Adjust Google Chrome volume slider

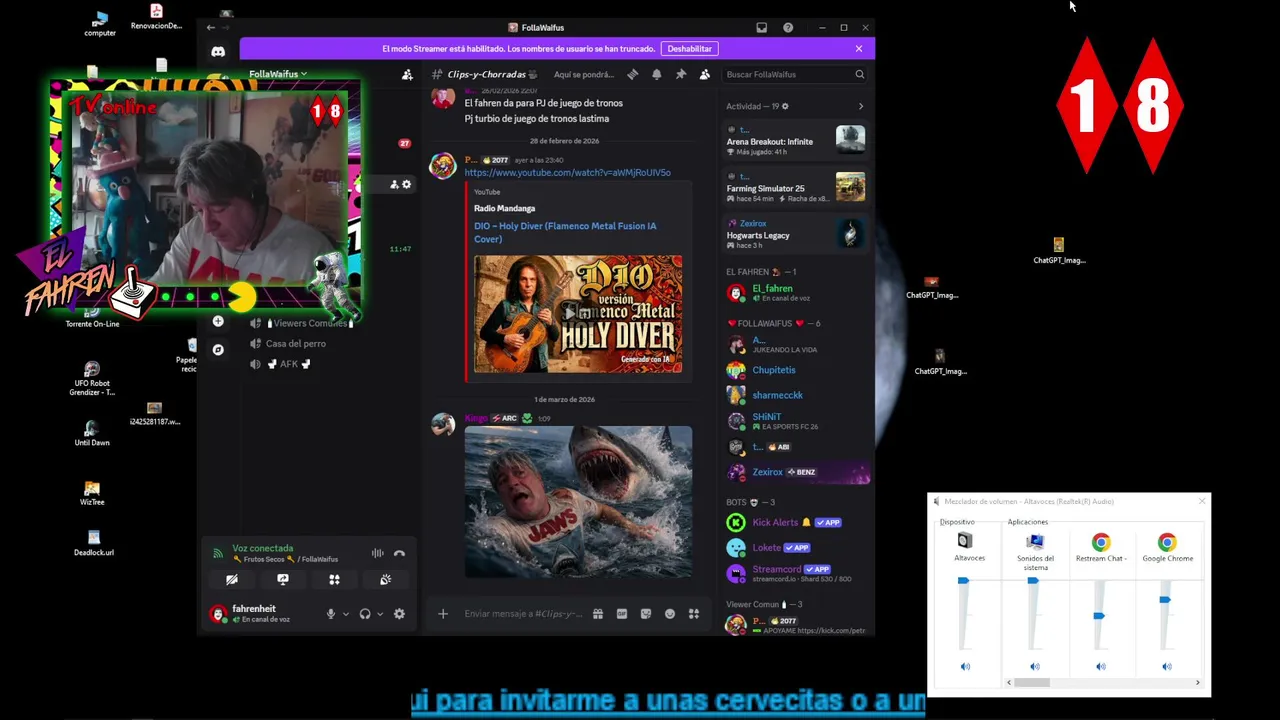pyautogui.click(x=1165, y=600)
